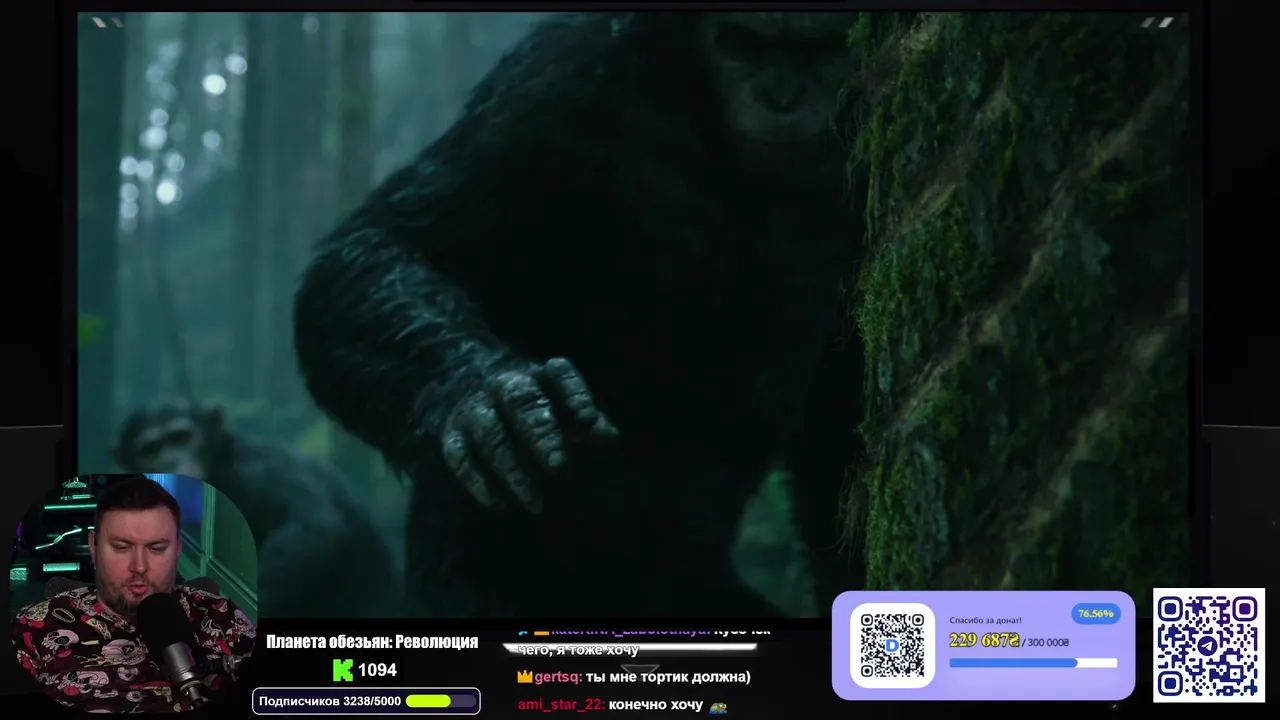
Task: Click the green Kick logo icon
Action: coord(342,670)
